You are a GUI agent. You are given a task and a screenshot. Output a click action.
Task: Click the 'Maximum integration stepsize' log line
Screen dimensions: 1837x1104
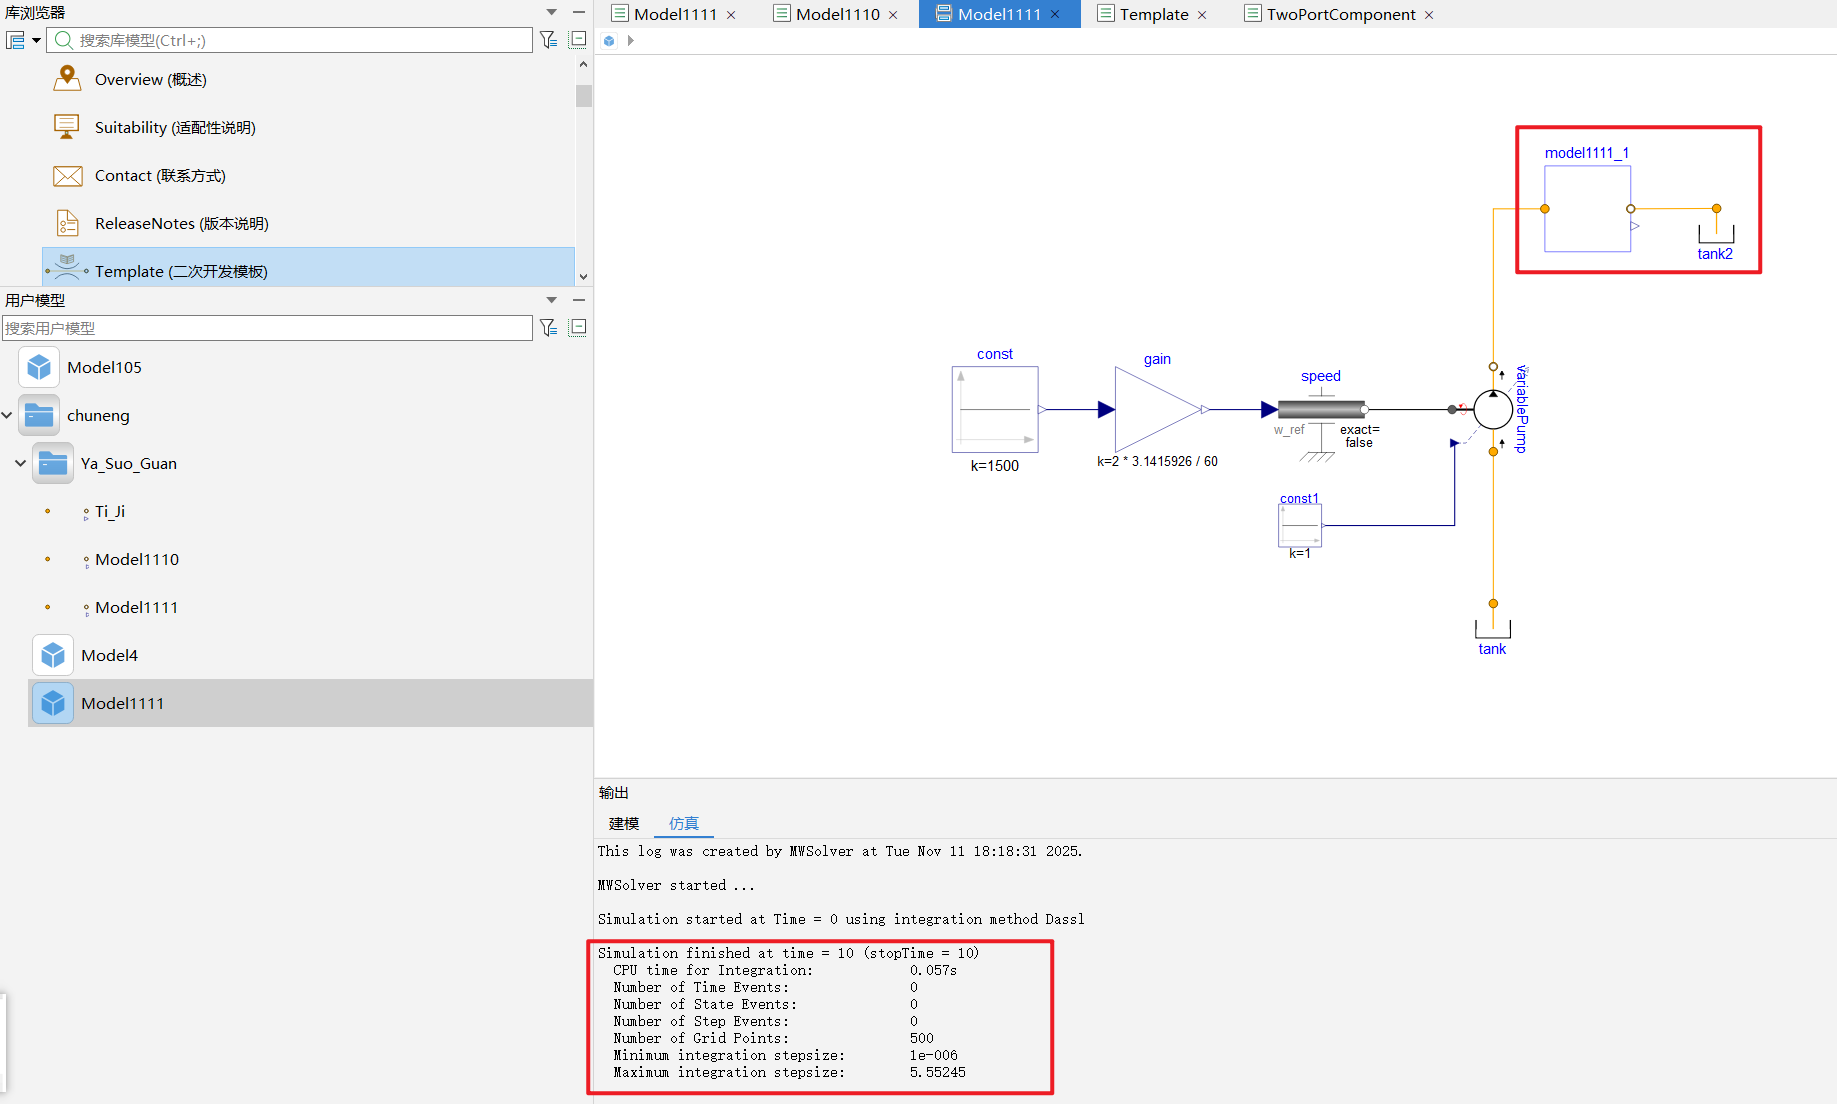(789, 1073)
